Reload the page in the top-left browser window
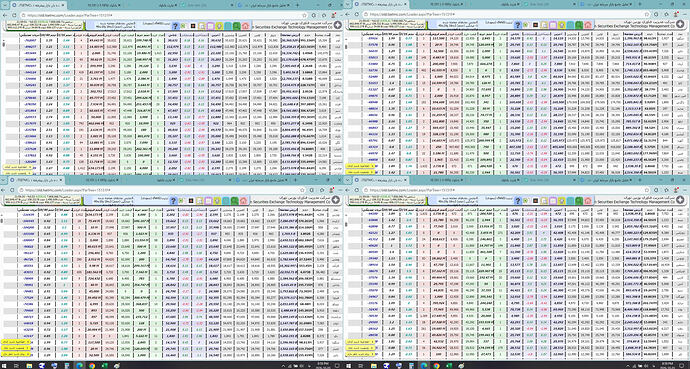Viewport: 690px width, 369px height. [x=14, y=15]
